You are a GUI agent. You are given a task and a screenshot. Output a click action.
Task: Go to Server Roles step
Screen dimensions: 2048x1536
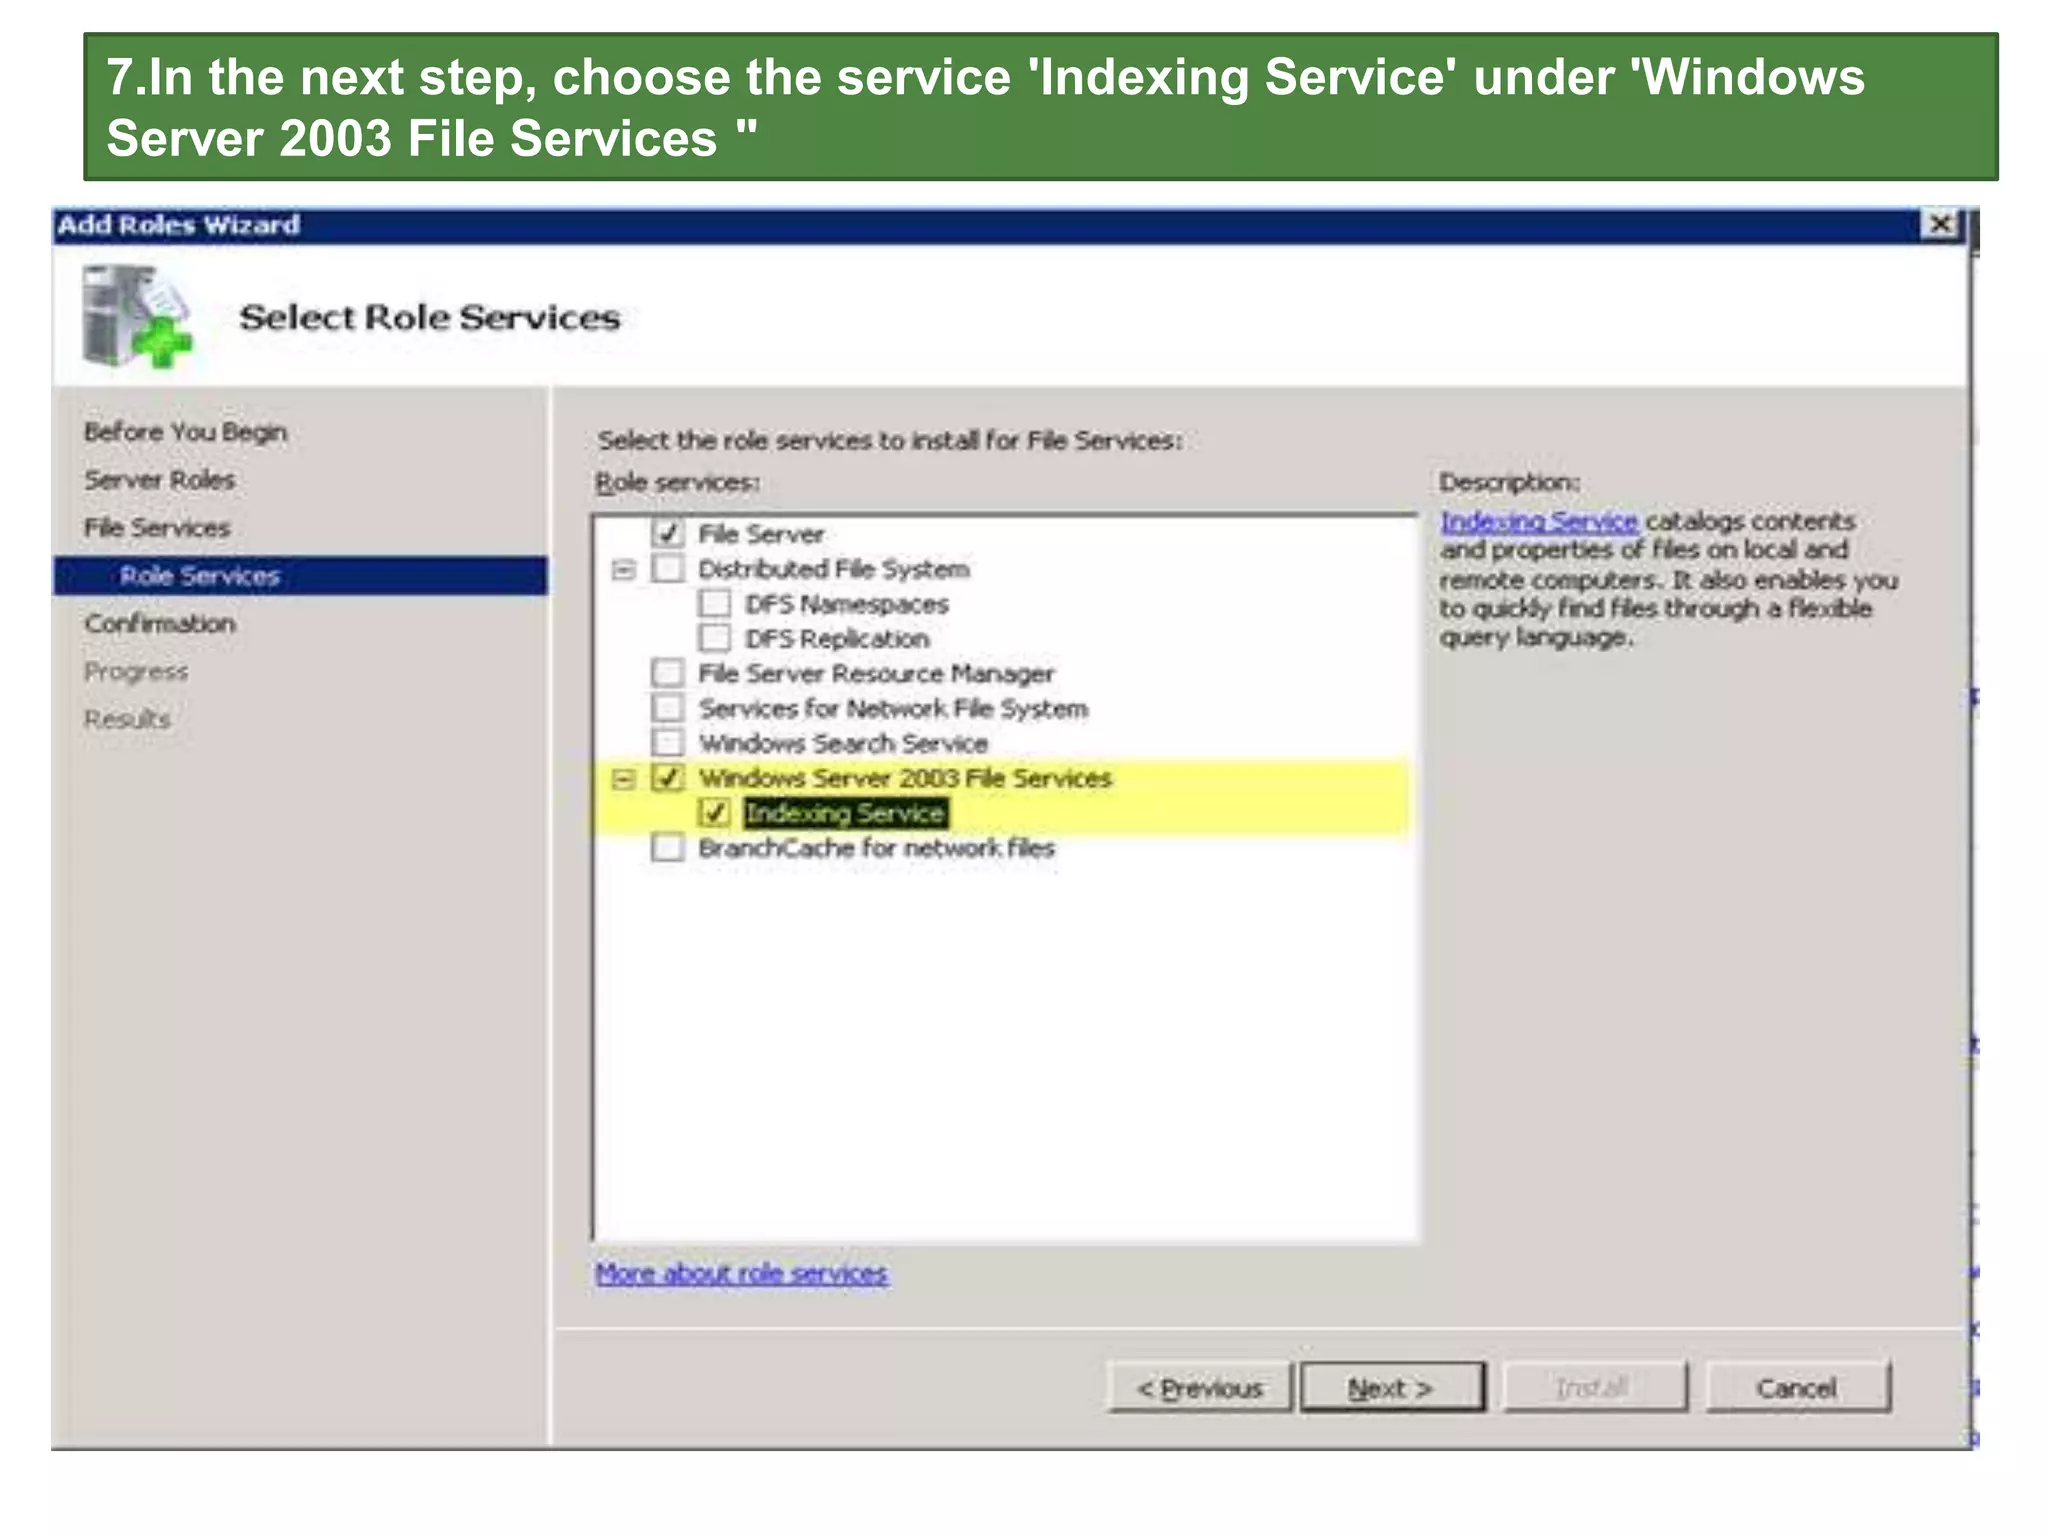click(x=160, y=480)
